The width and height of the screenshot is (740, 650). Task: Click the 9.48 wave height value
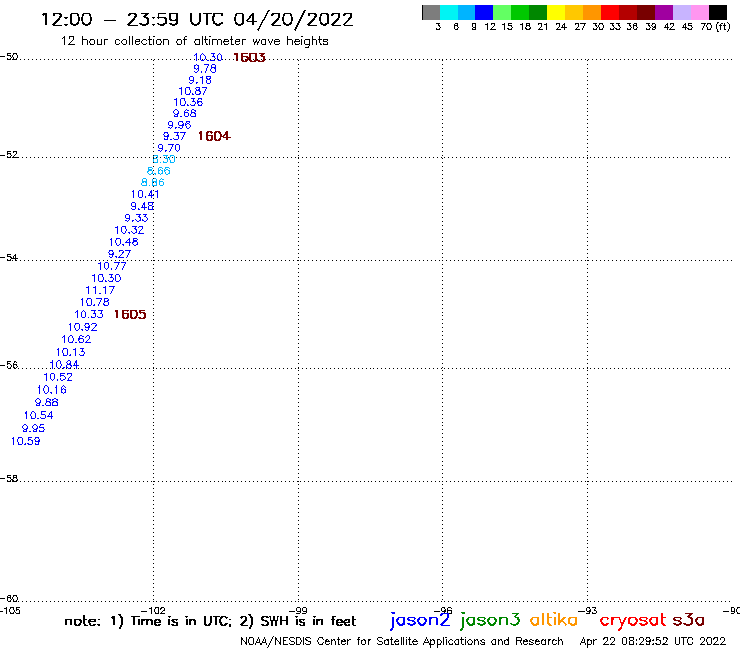[x=142, y=207]
